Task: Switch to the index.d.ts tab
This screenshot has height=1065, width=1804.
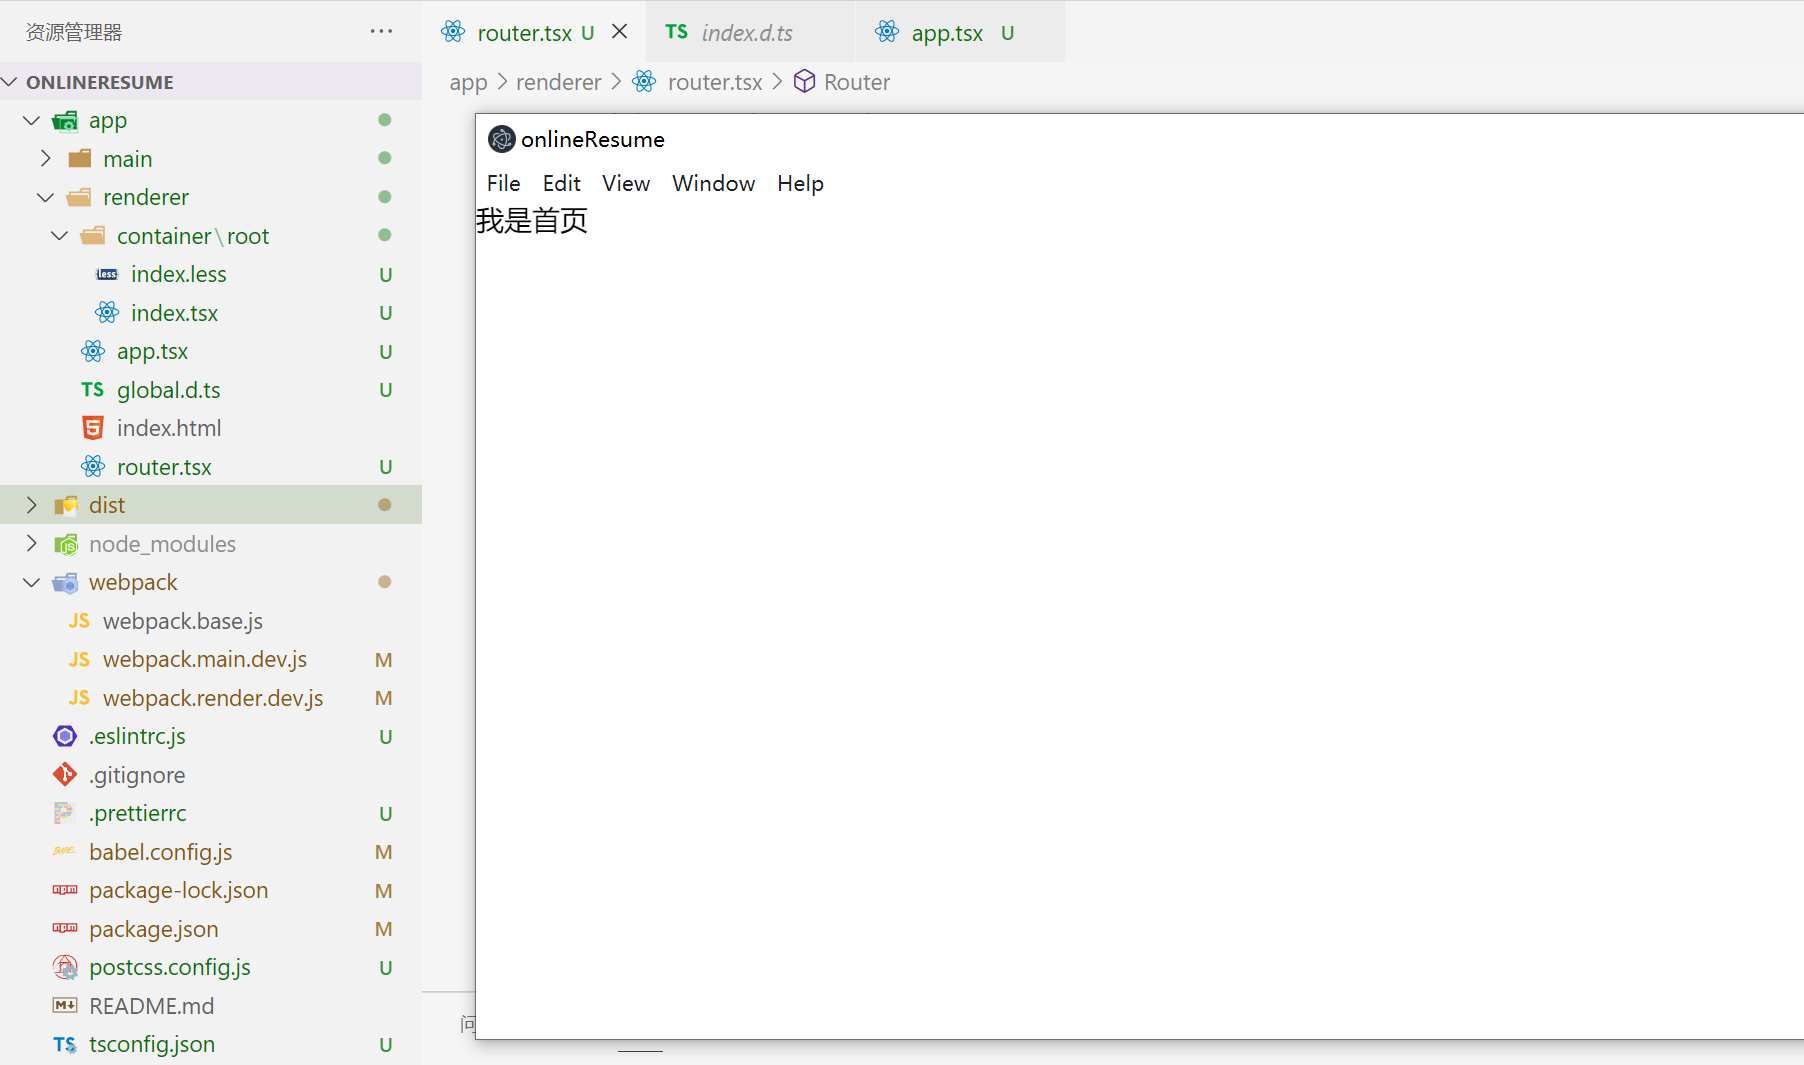Action: [746, 33]
